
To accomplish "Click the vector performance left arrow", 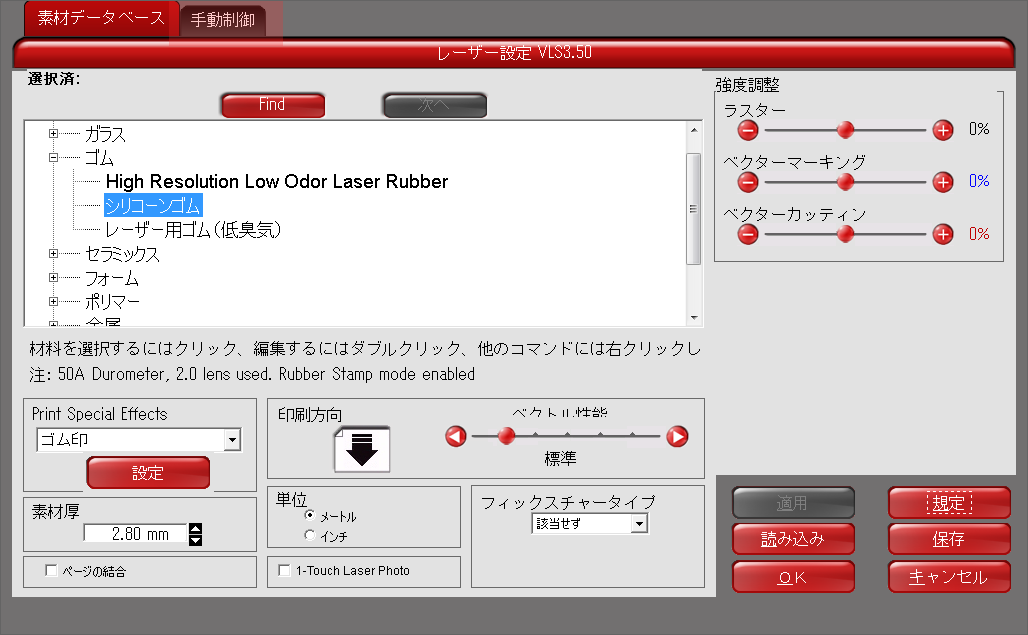I will [x=456, y=436].
